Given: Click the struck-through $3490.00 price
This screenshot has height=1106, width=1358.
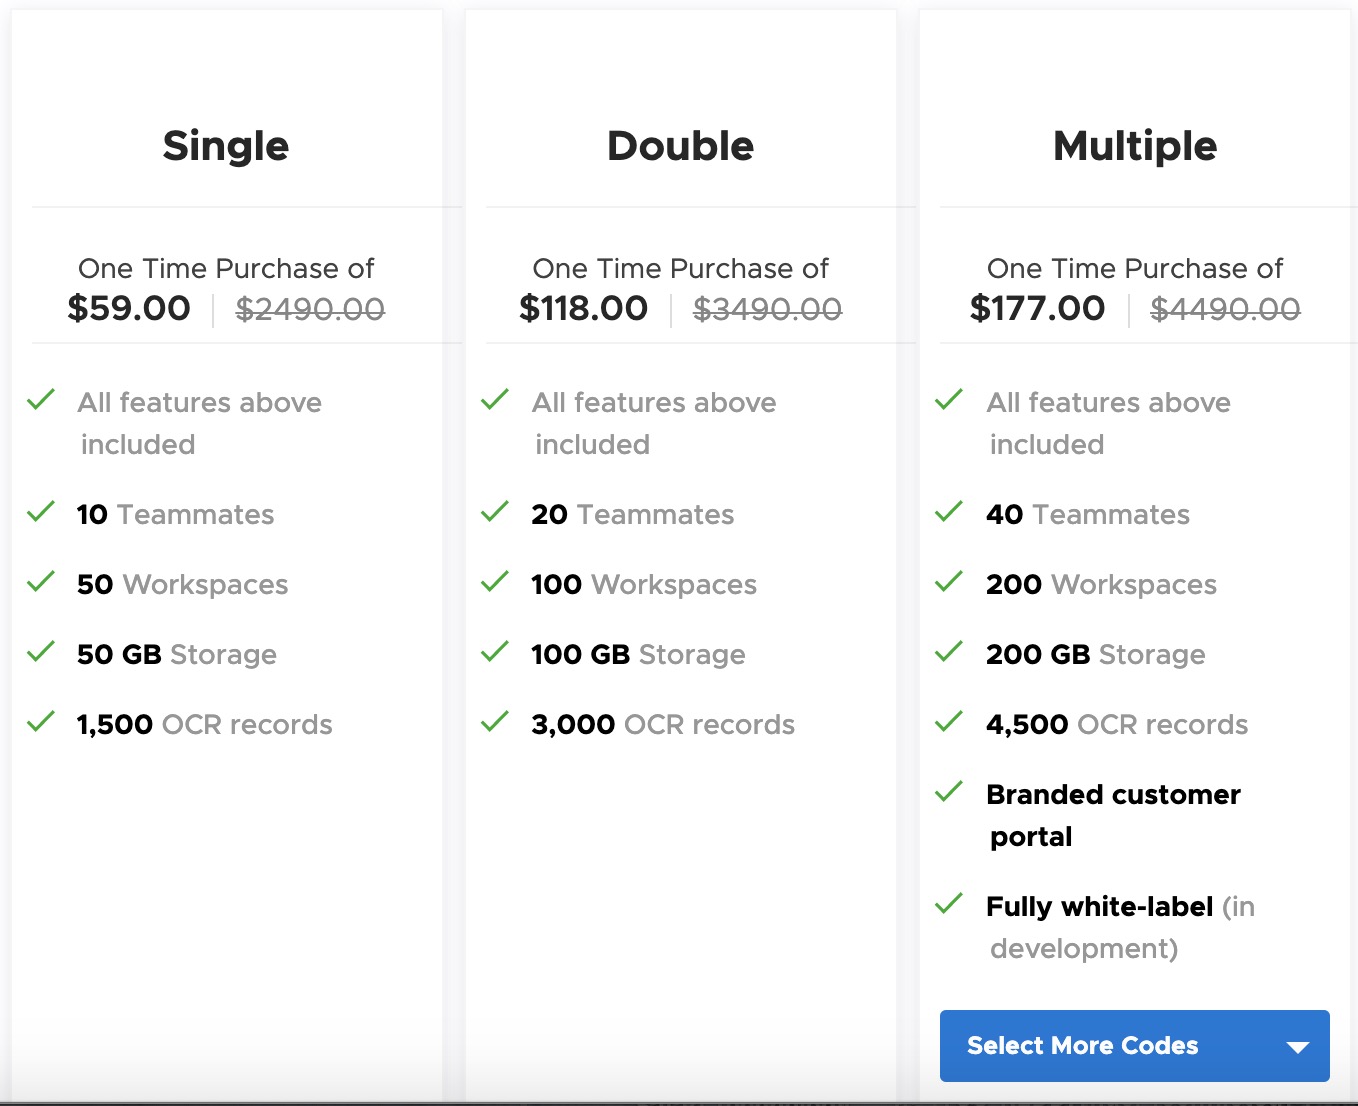Looking at the screenshot, I should pyautogui.click(x=767, y=309).
